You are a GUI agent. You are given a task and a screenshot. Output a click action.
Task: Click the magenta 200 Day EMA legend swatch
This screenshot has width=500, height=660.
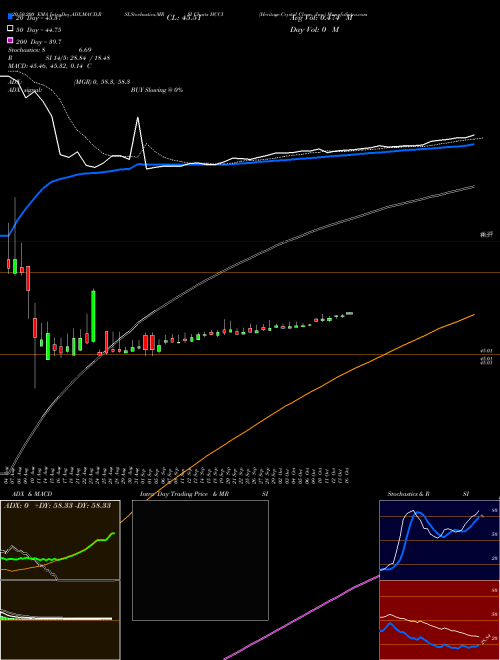[10, 40]
